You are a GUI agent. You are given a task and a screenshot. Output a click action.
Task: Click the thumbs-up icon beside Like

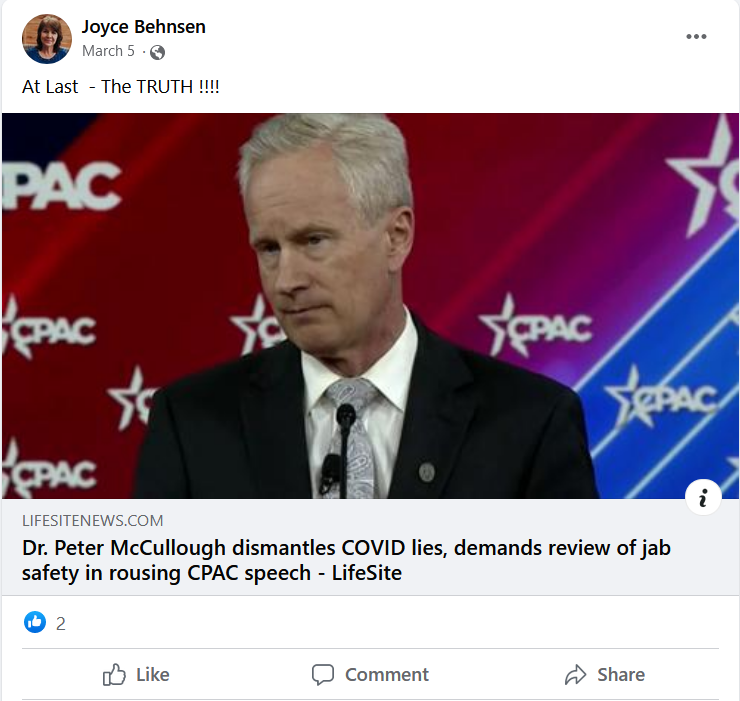click(115, 675)
